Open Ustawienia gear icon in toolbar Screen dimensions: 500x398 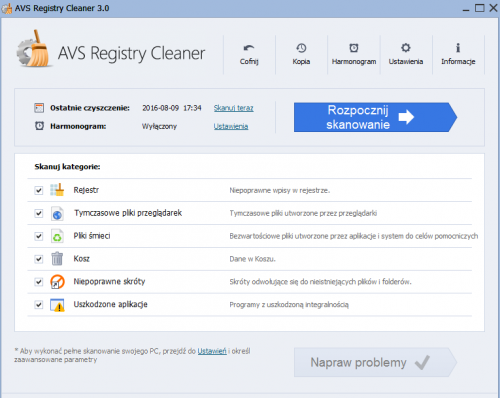point(406,48)
